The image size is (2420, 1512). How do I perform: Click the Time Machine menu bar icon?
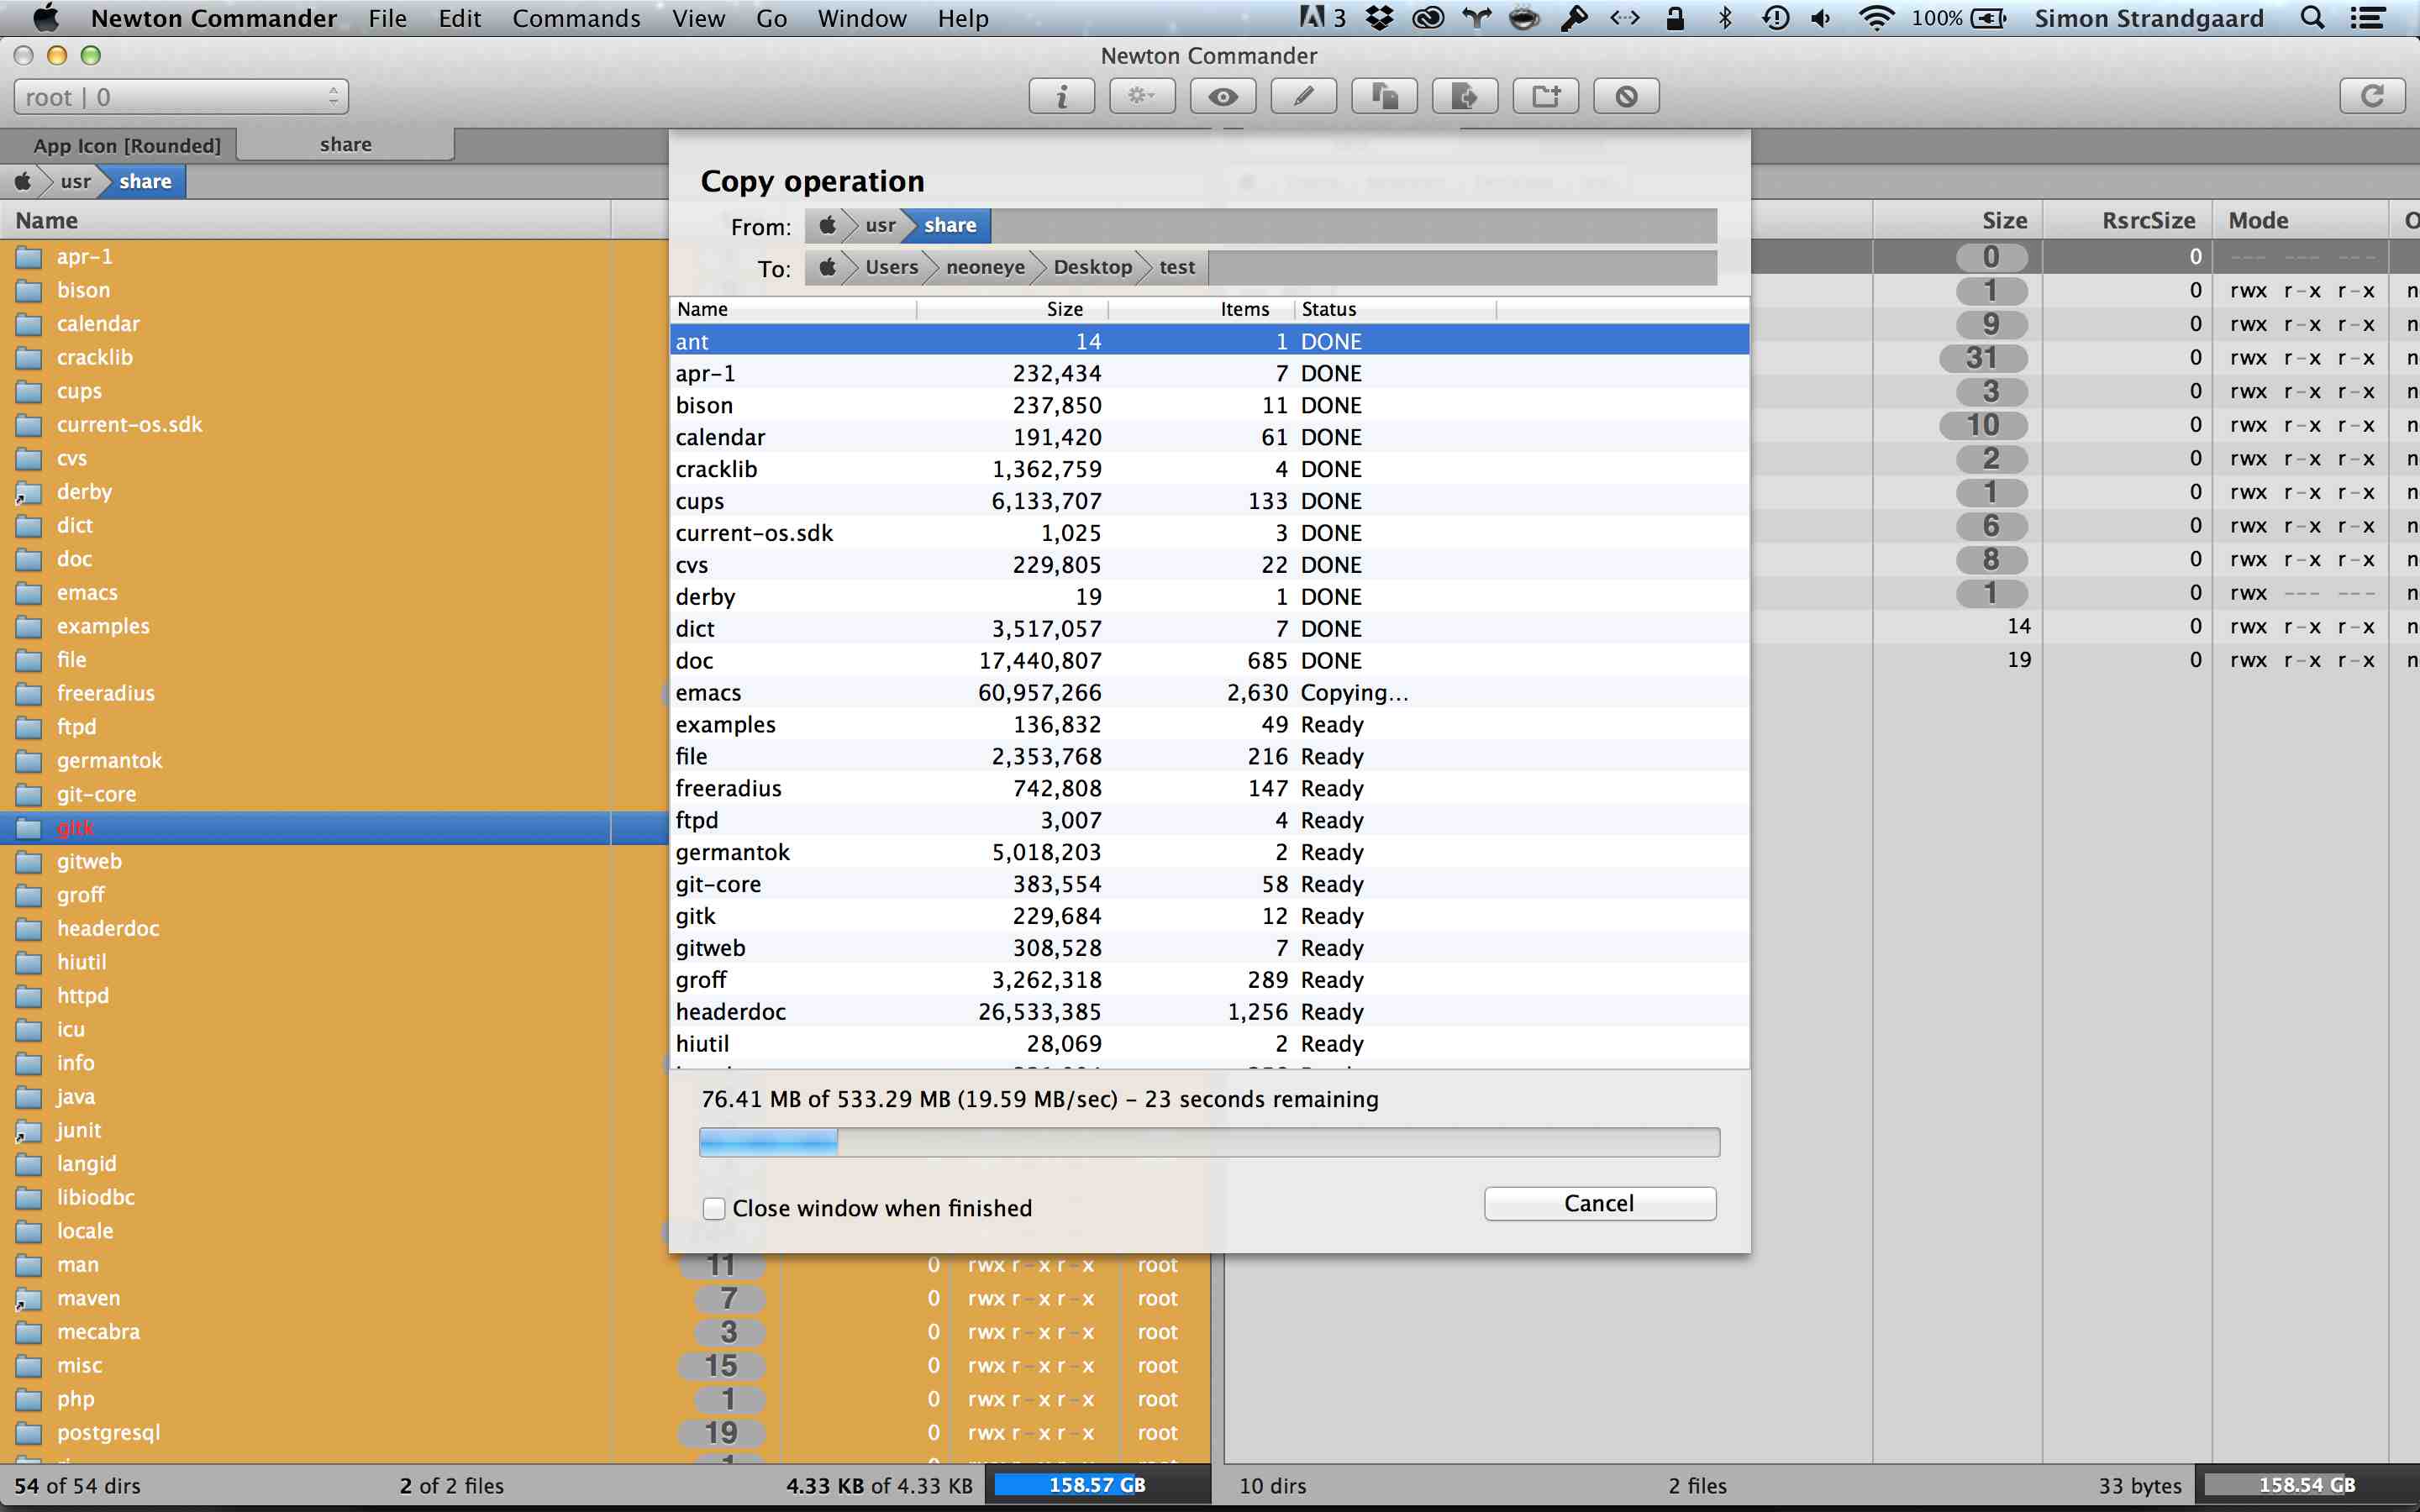tap(1776, 18)
